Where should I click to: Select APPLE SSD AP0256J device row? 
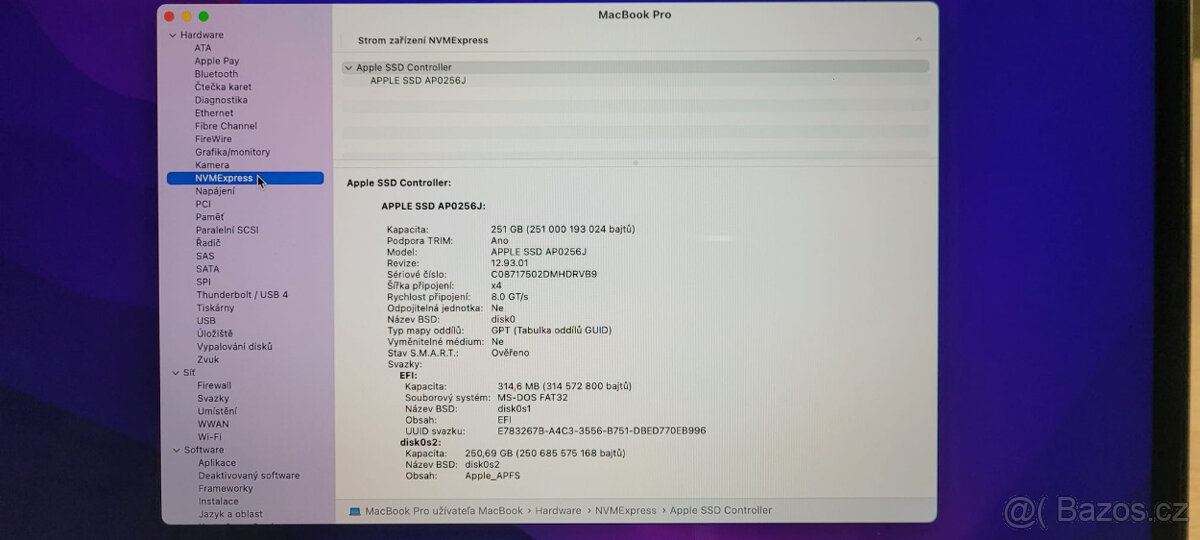pos(418,80)
